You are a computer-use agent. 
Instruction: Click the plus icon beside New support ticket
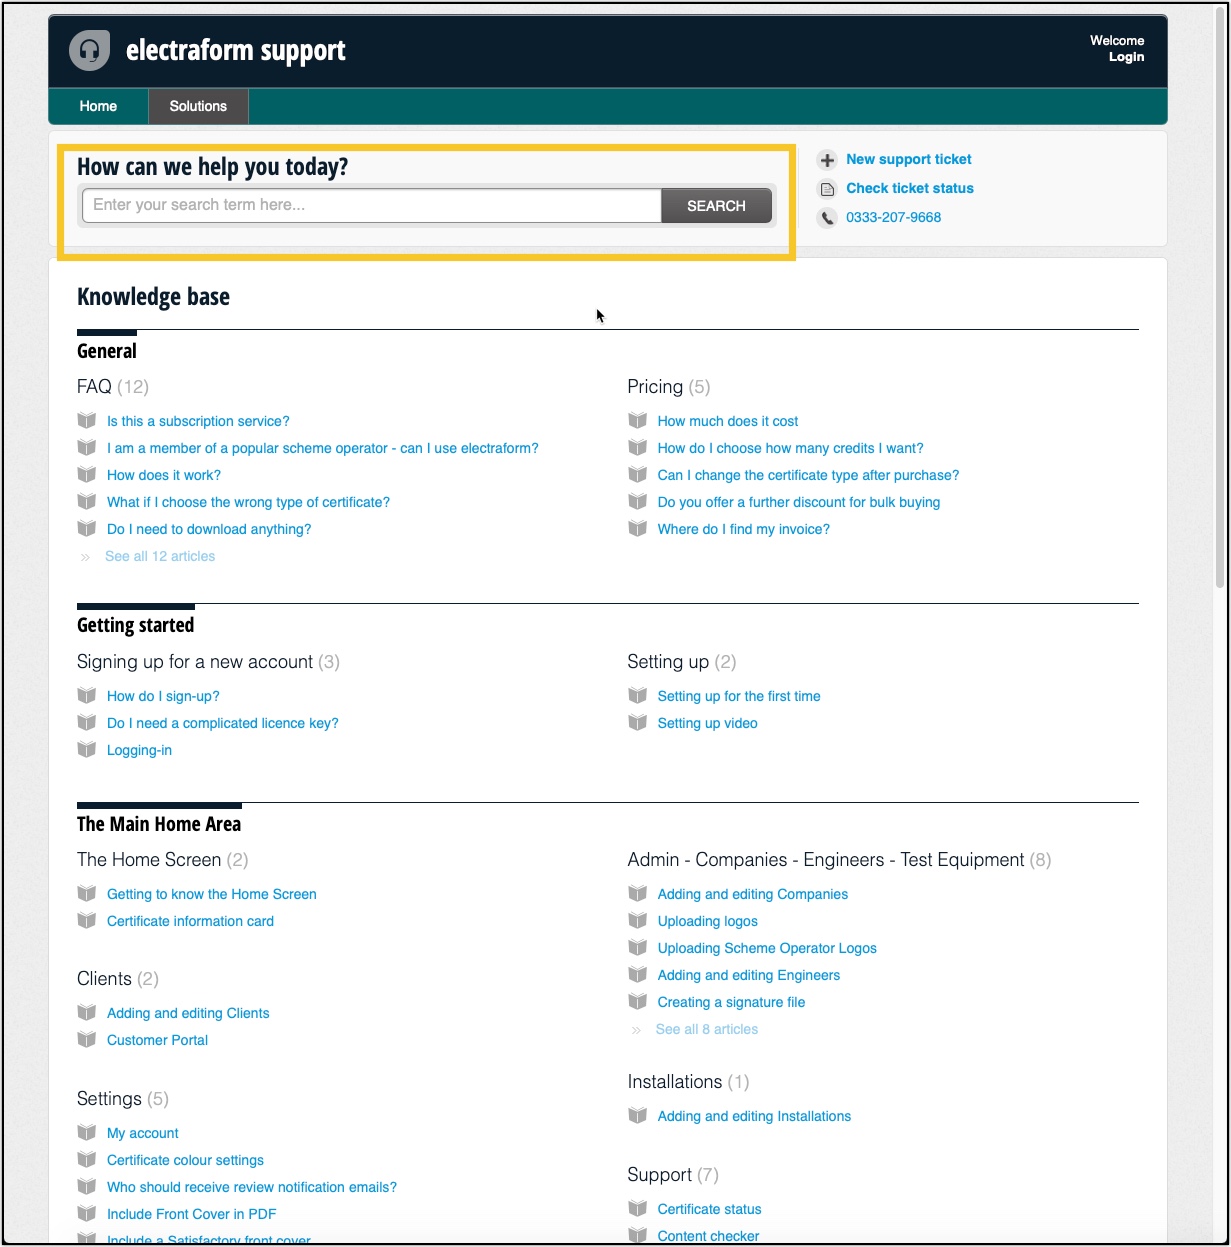point(827,160)
